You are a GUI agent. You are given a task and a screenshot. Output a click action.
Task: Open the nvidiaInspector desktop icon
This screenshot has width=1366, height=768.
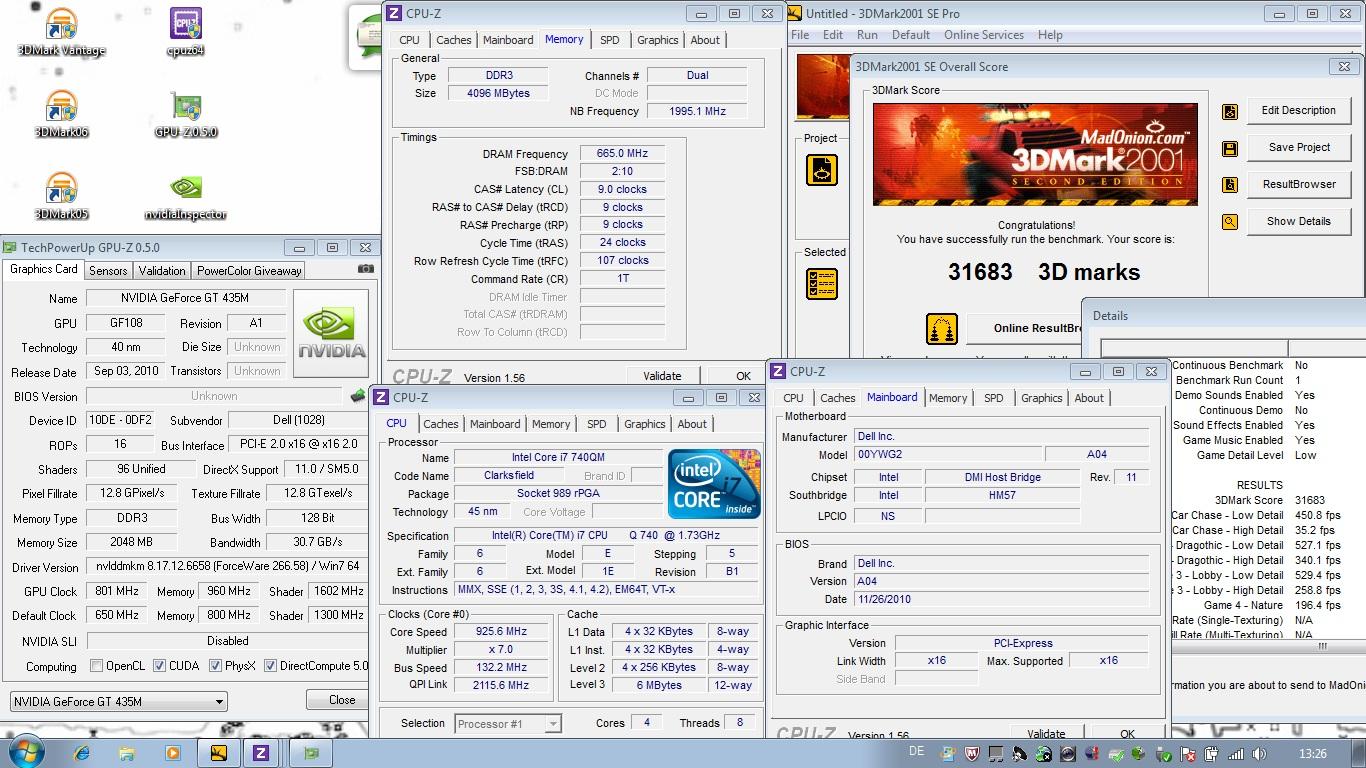pyautogui.click(x=186, y=195)
